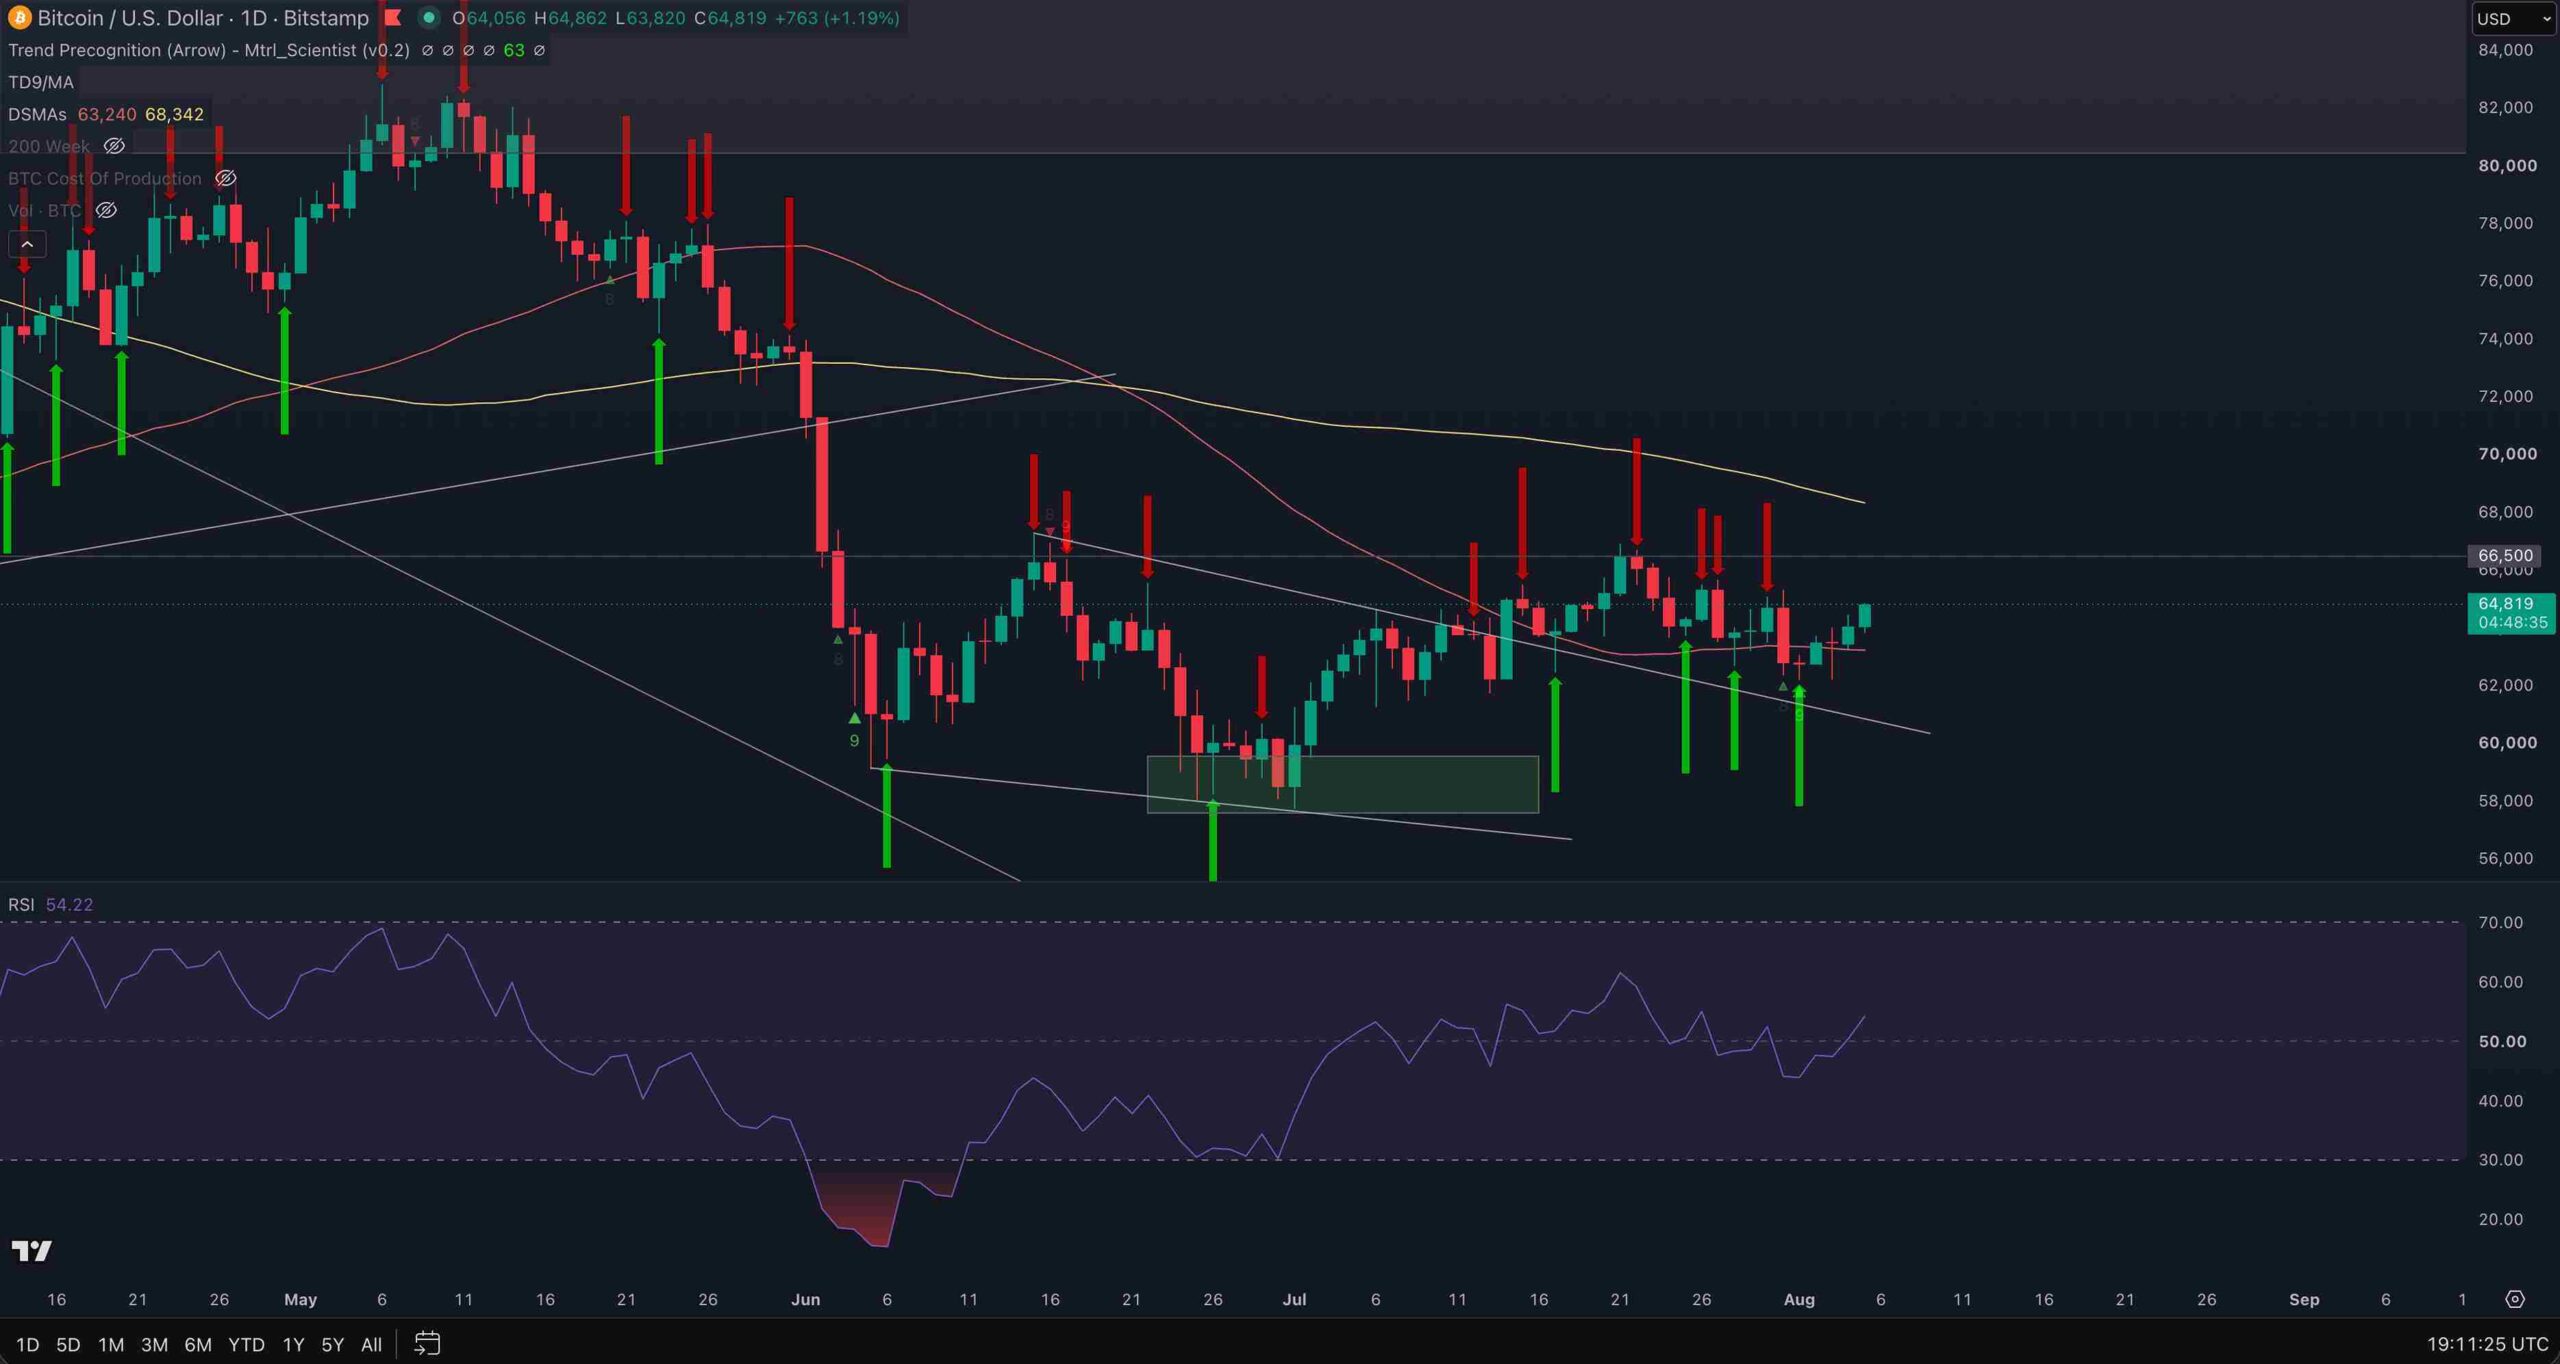Click the Jul label on time axis
The image size is (2560, 1364).
pyautogui.click(x=1294, y=1299)
